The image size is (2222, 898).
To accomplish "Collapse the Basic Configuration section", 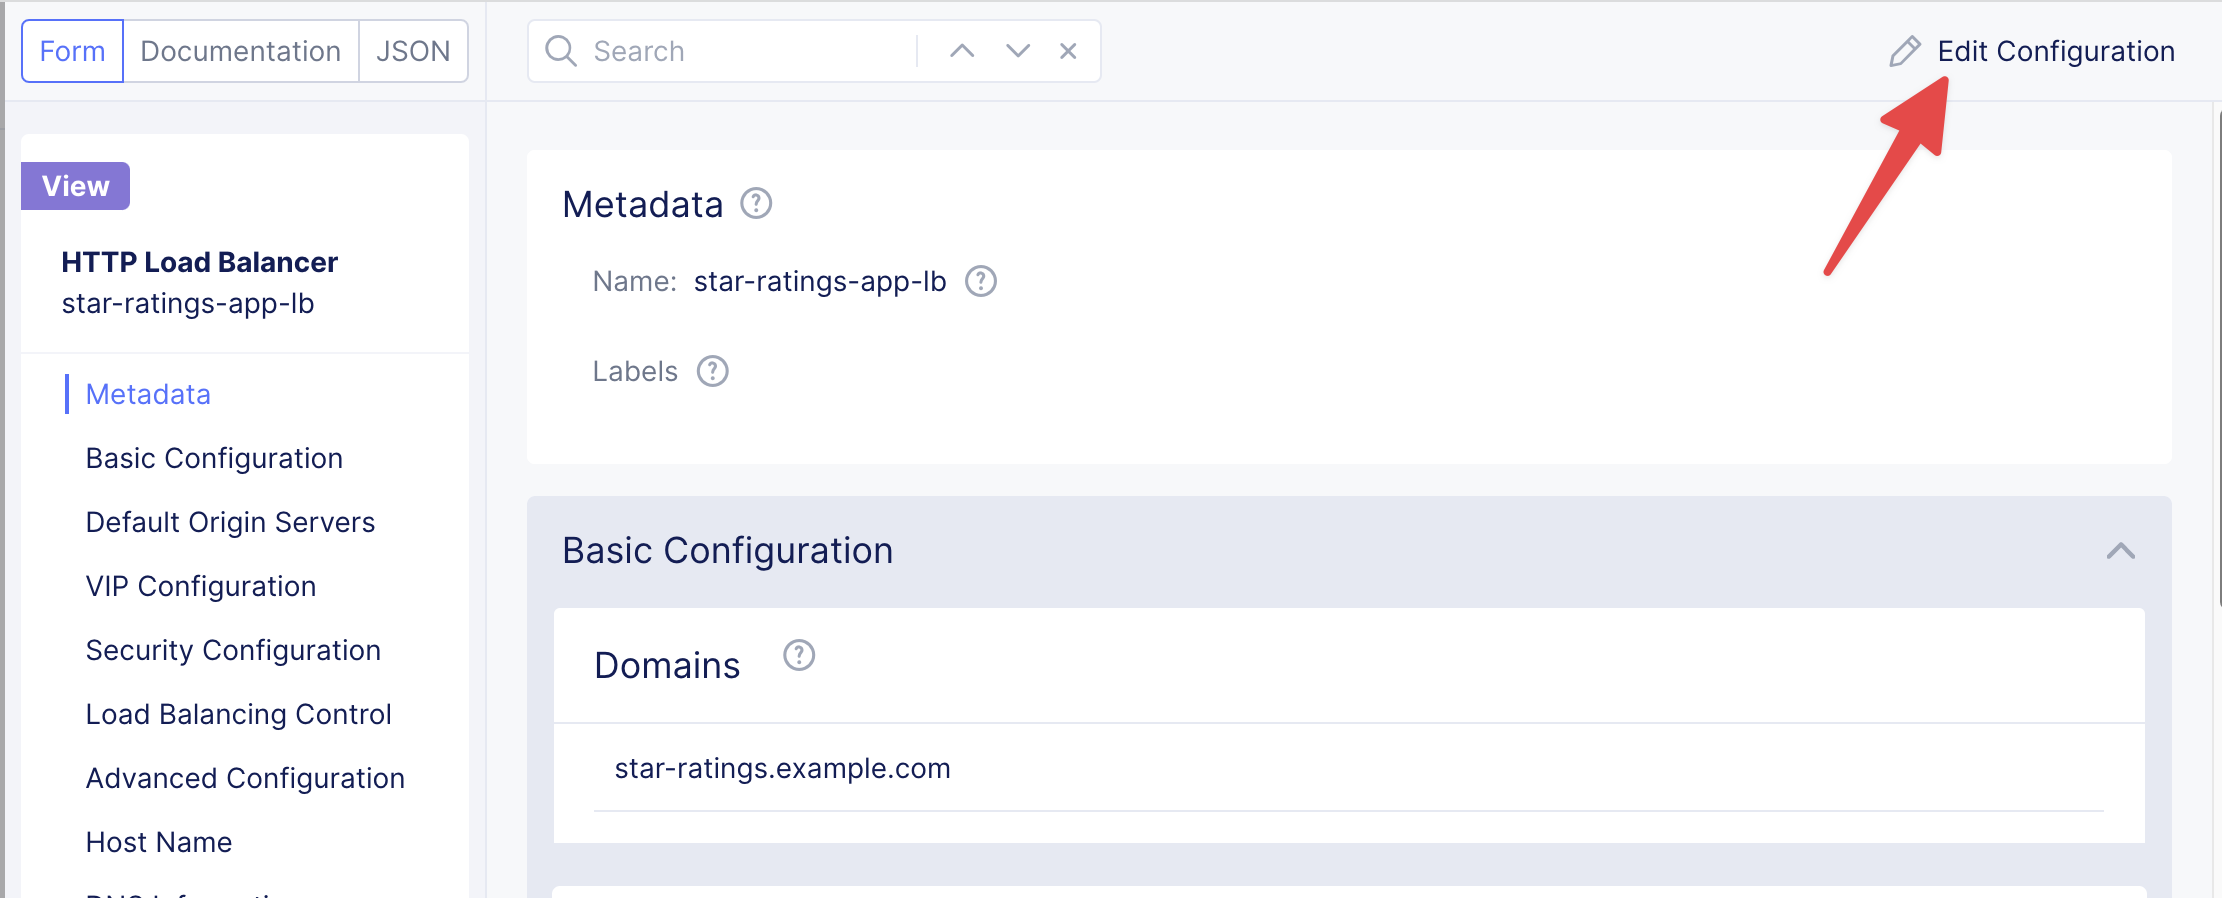I will (2120, 551).
